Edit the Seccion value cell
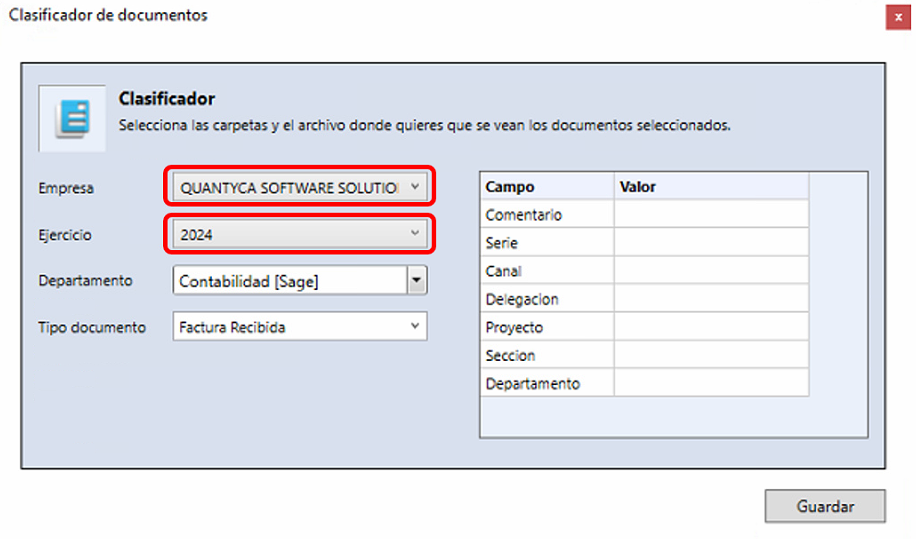The height and width of the screenshot is (539, 916). tap(712, 355)
